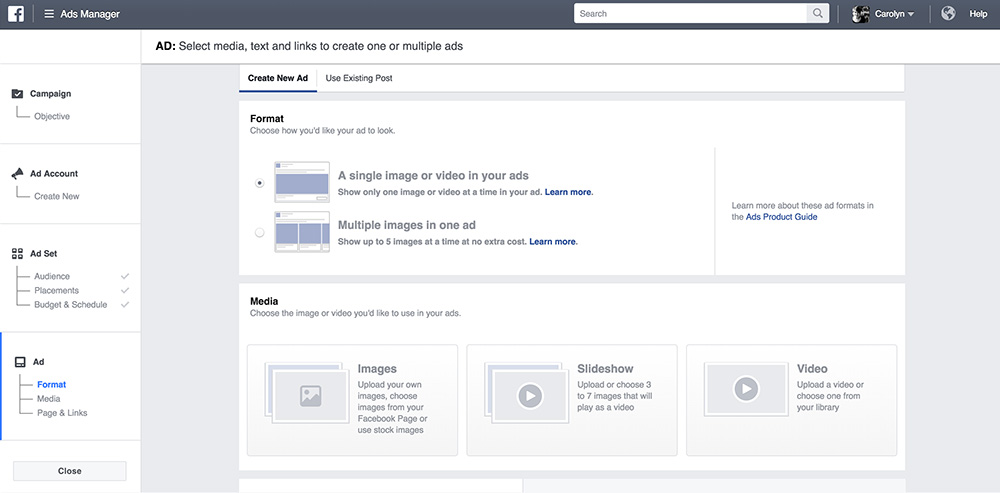Screen dimensions: 1000x493
Task: Click the Ad Set grid icon
Action: click(x=18, y=253)
